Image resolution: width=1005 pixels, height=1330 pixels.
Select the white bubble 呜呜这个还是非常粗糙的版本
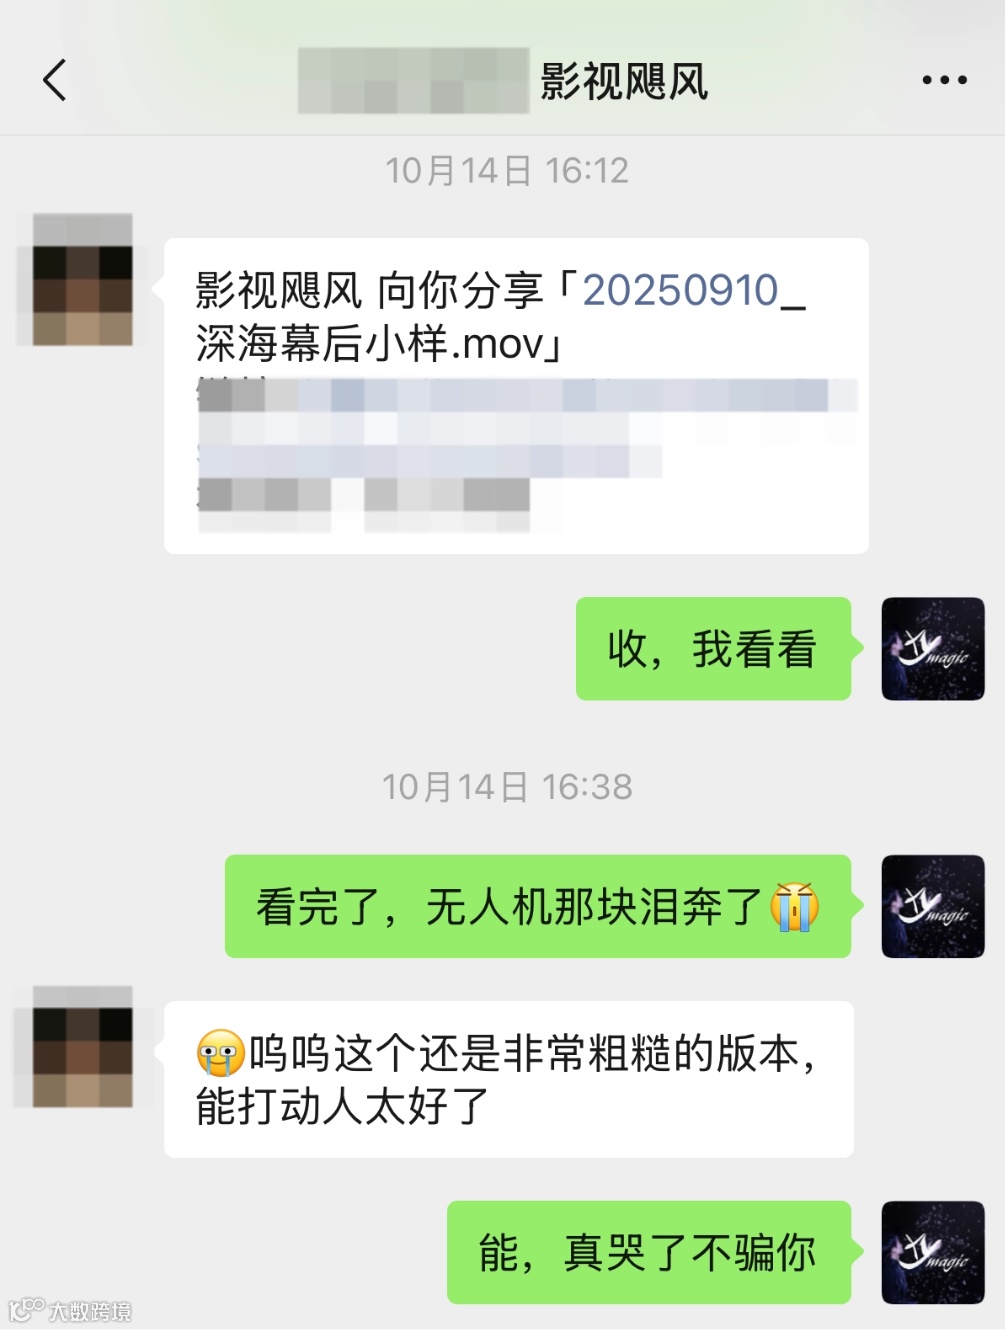(x=509, y=1080)
